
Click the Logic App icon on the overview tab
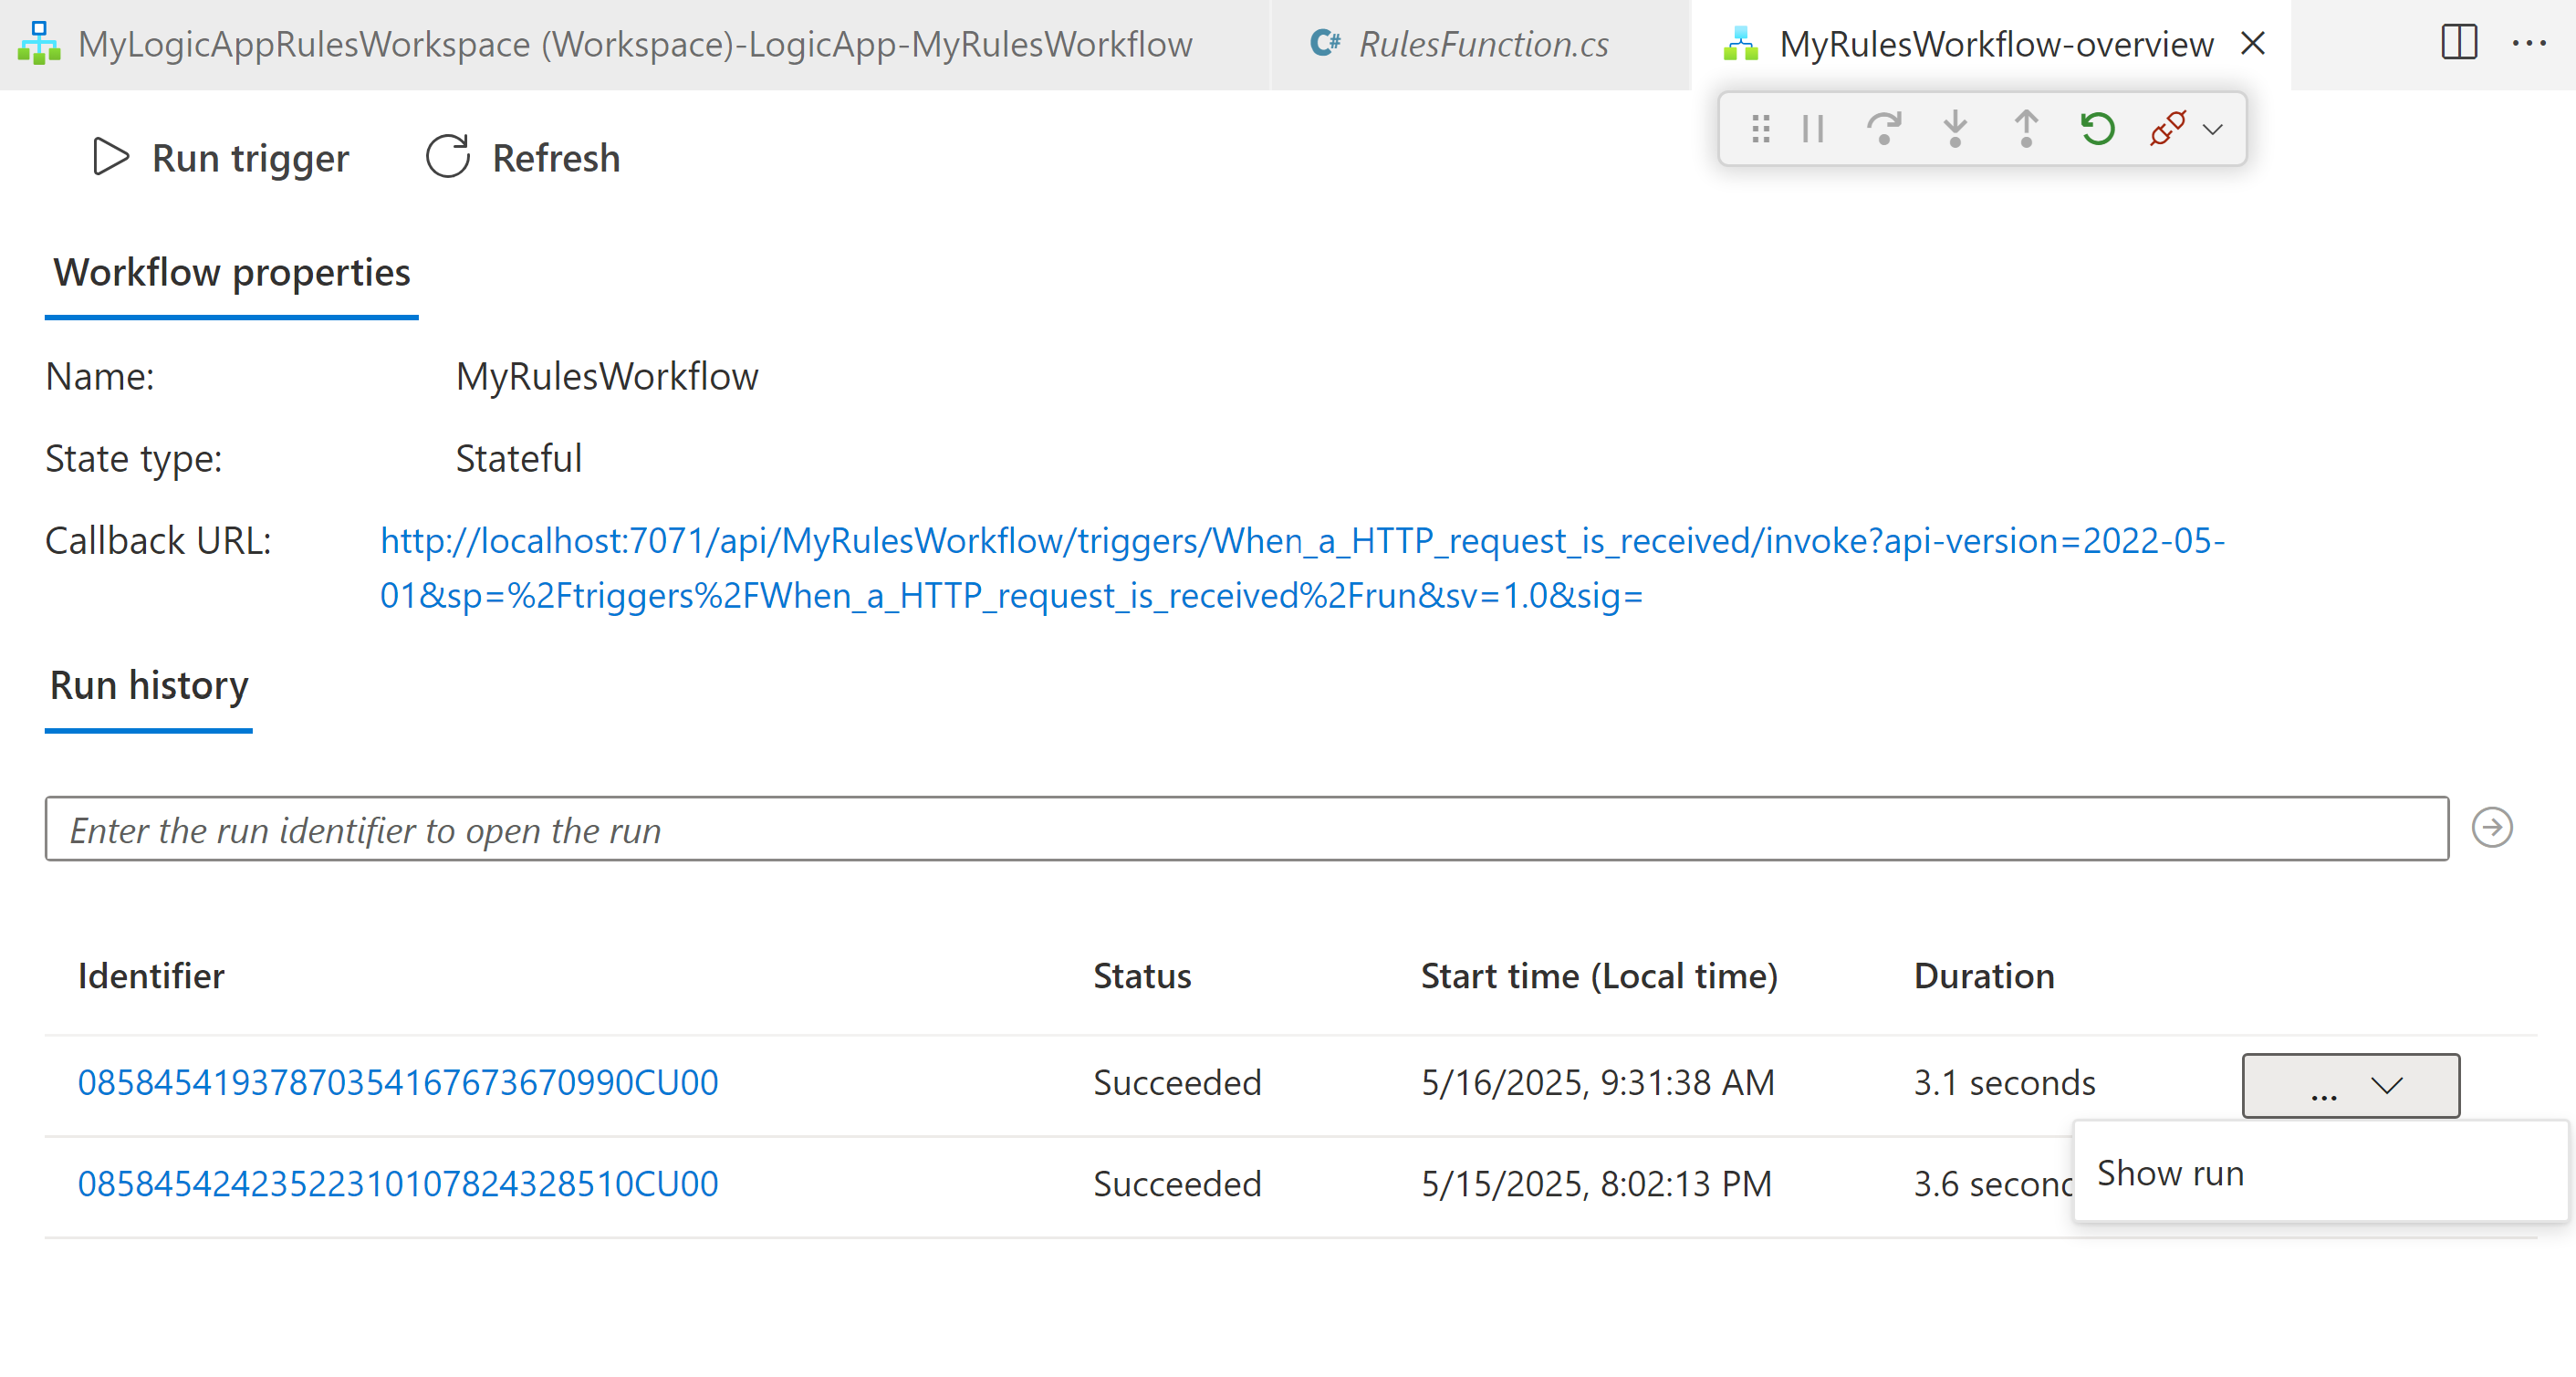coord(1741,43)
